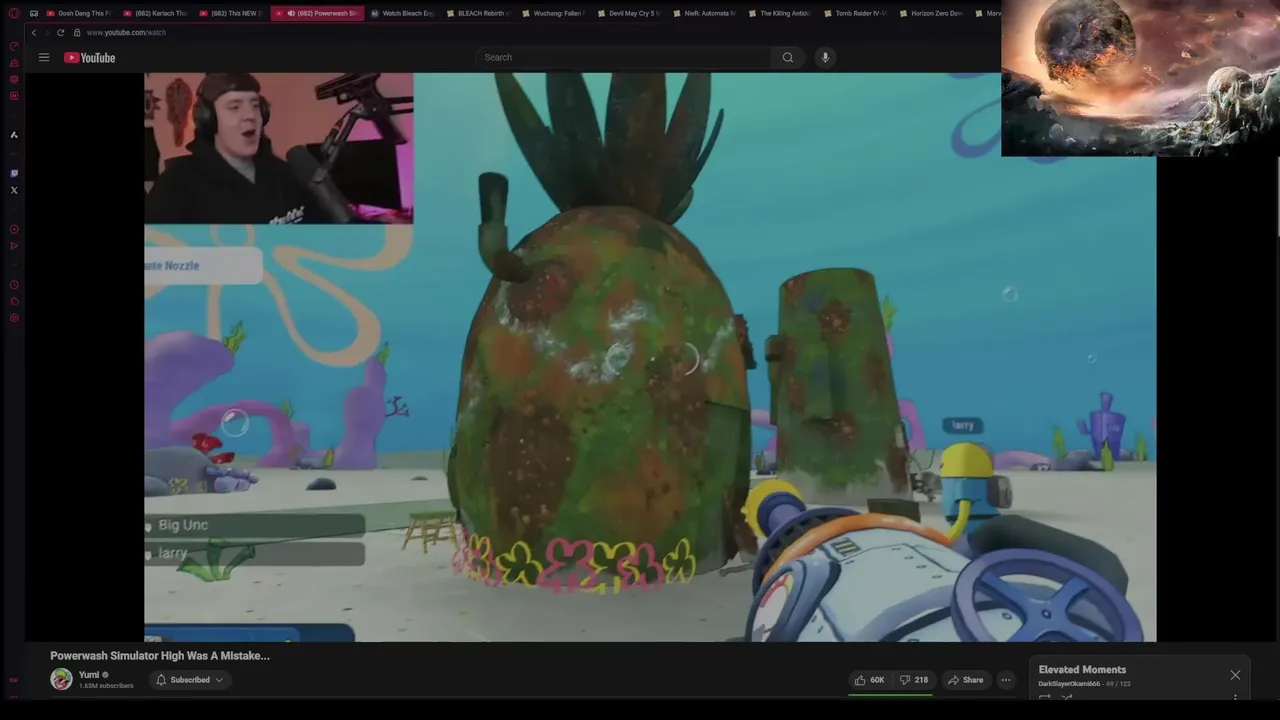The height and width of the screenshot is (720, 1280).
Task: Select the (682) Powerwash tab
Action: pos(316,13)
